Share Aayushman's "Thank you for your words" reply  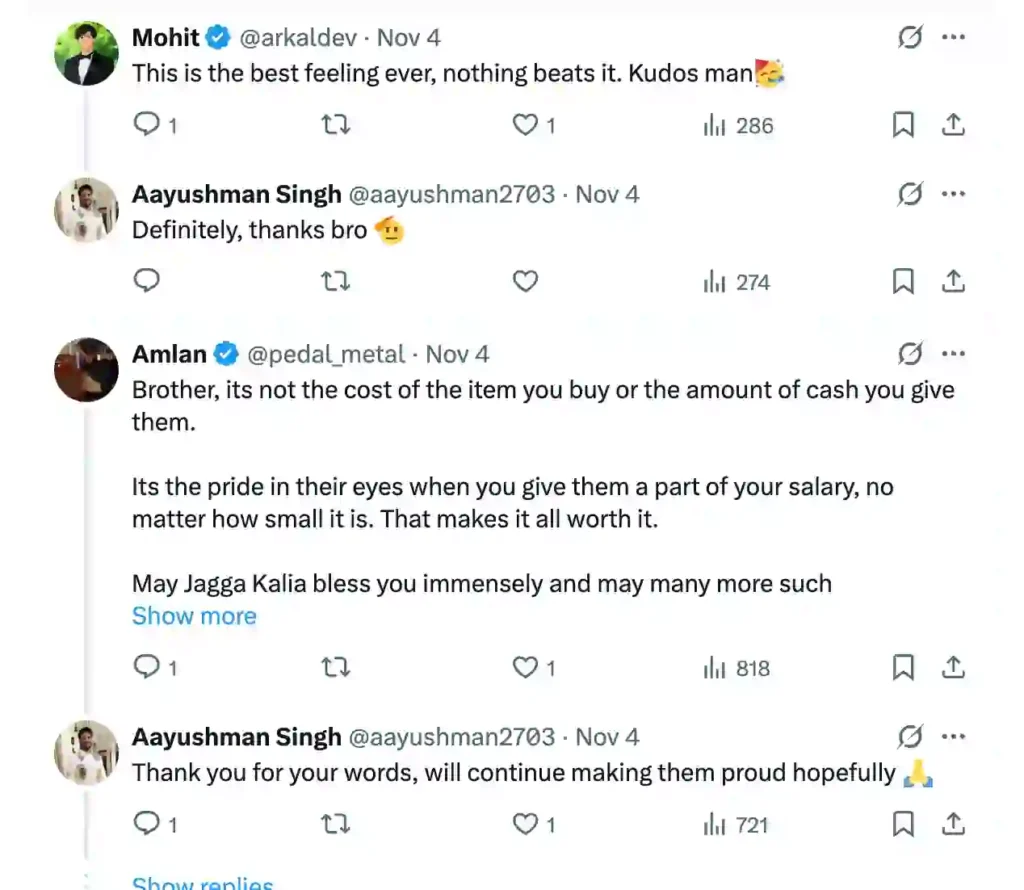954,825
